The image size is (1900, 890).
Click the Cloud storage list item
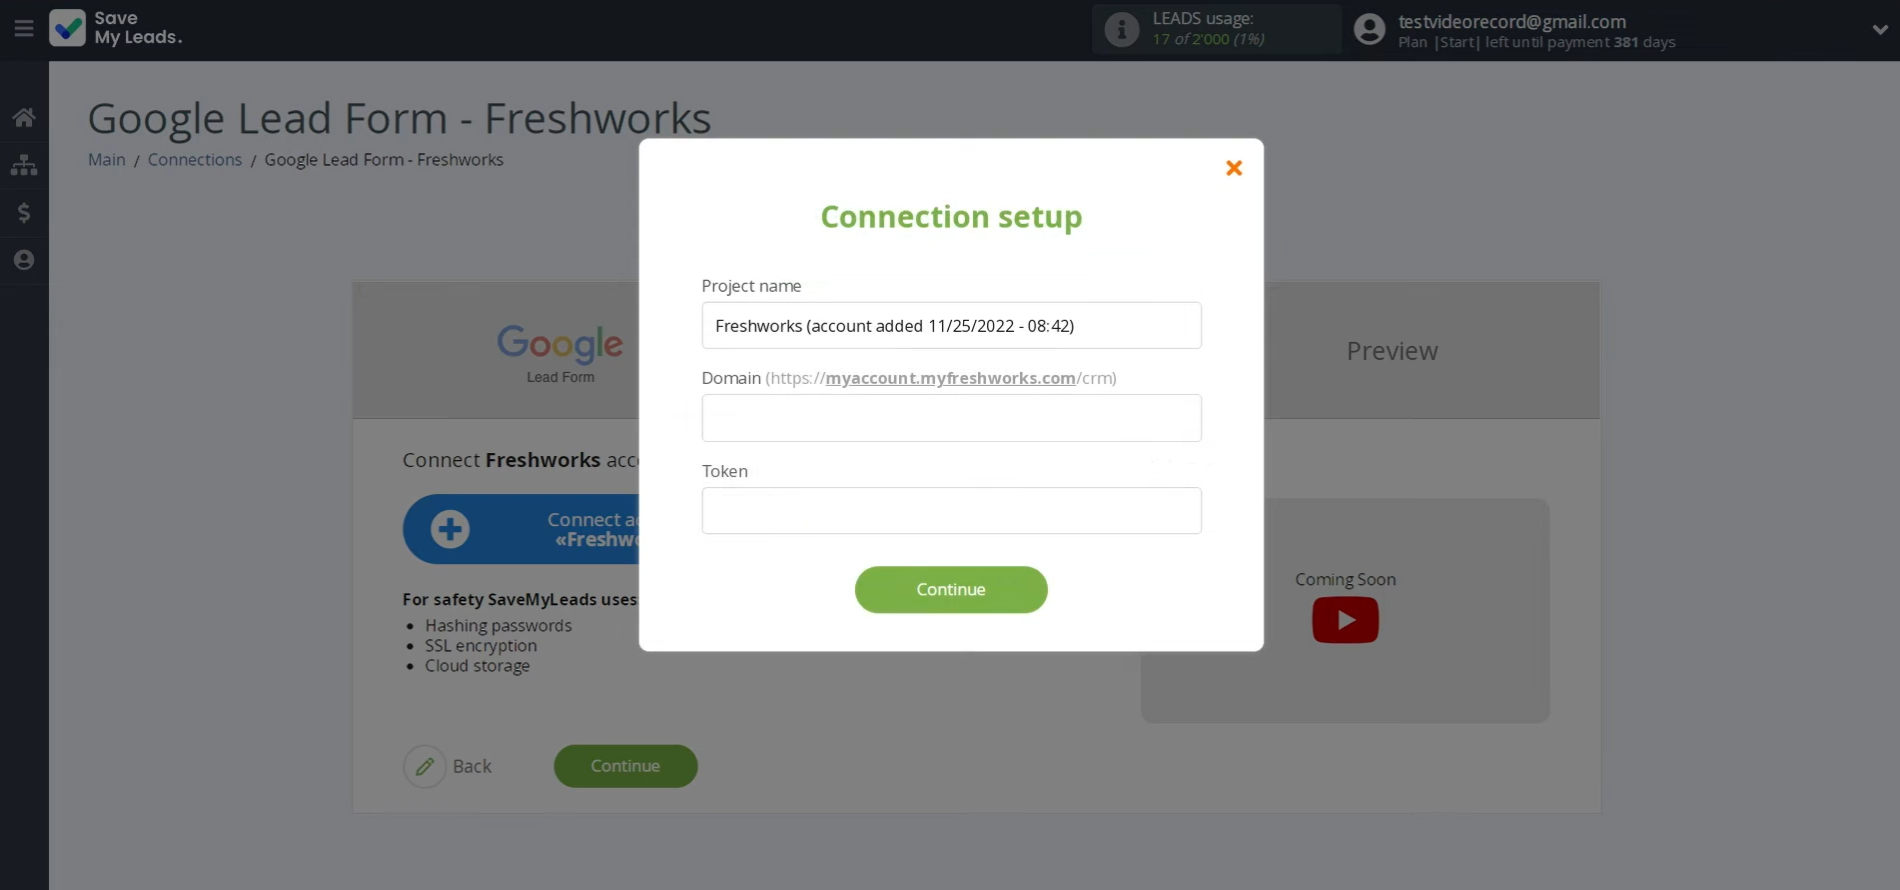click(477, 666)
